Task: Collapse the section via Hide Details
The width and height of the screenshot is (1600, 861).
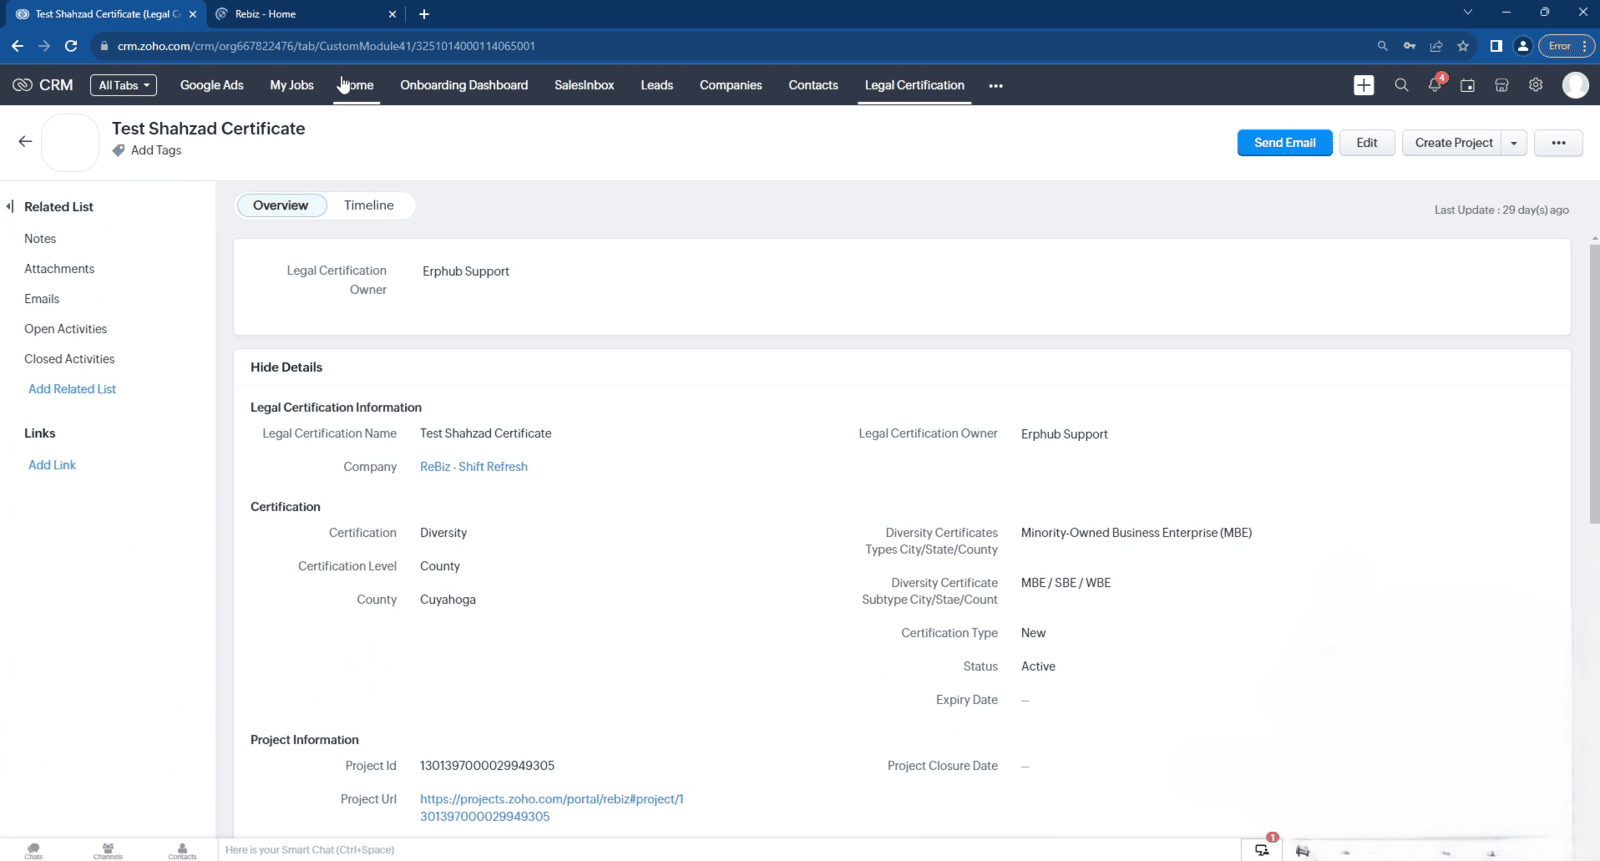Action: coord(286,367)
